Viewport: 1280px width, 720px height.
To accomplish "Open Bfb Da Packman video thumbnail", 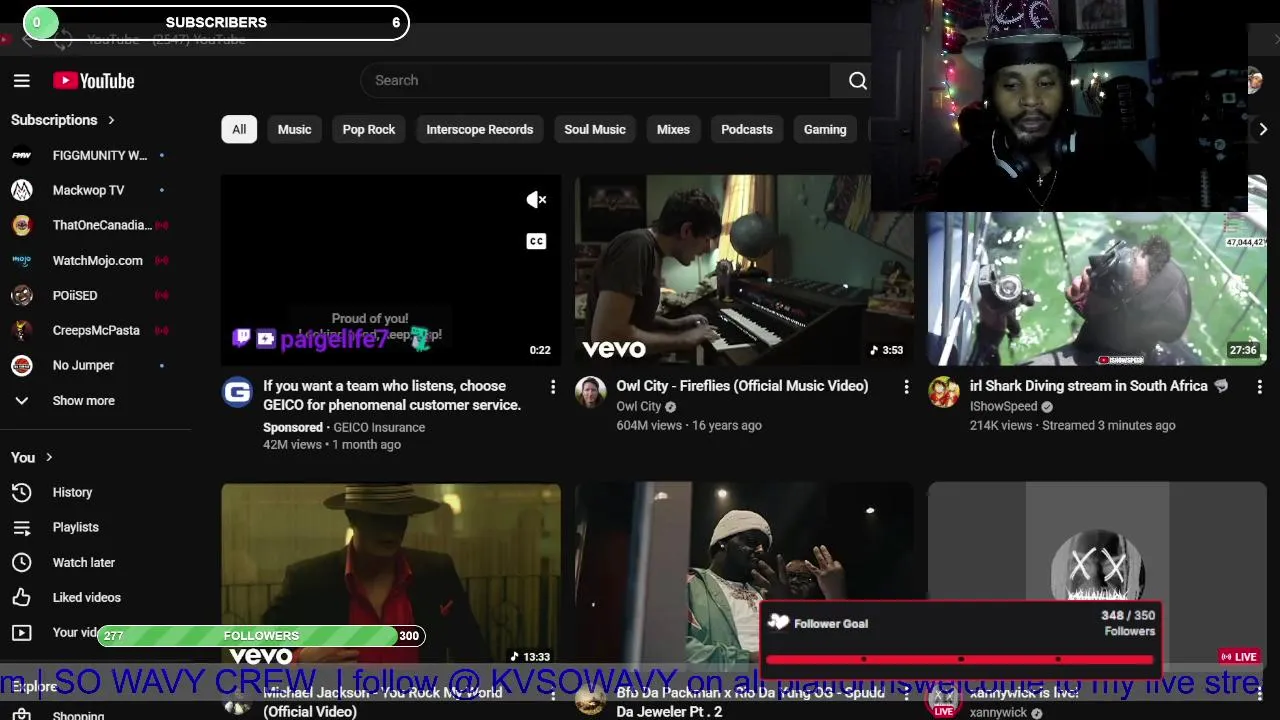I will point(743,575).
